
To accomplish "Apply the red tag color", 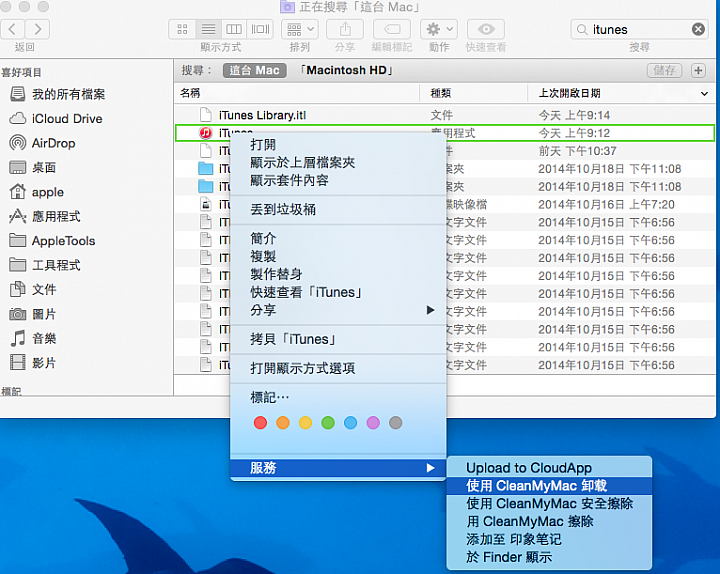I will pos(260,422).
